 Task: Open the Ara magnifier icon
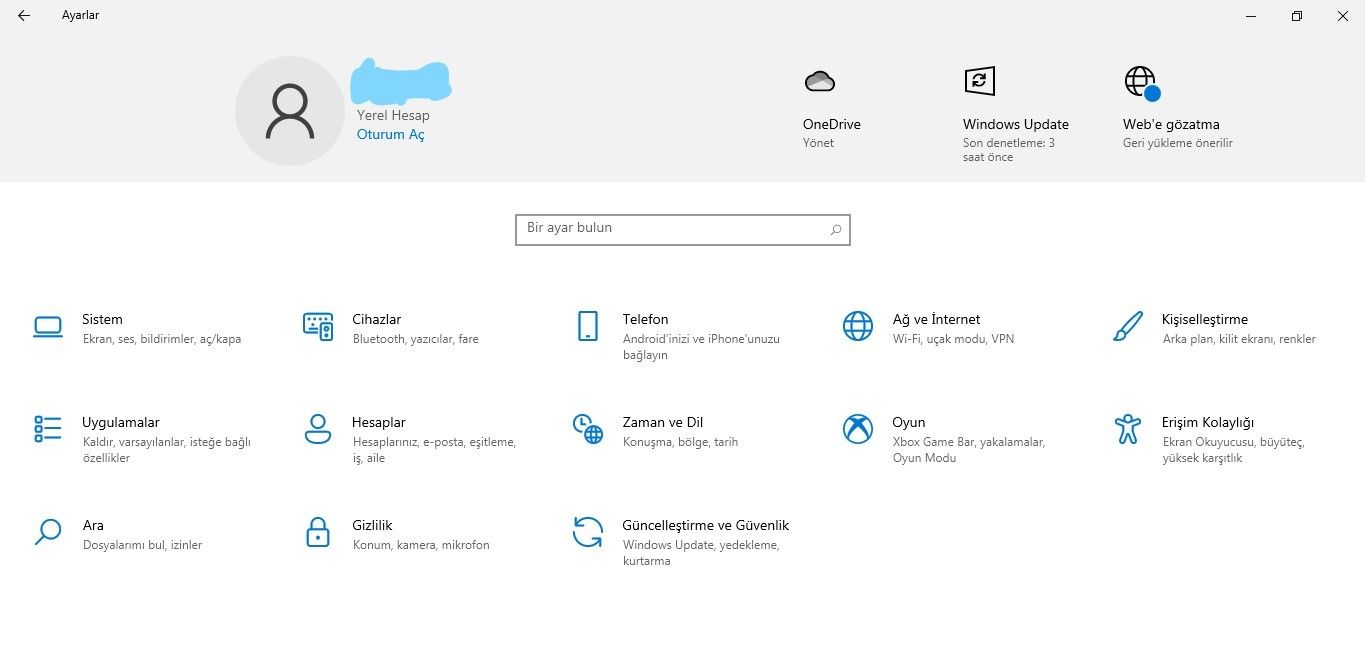pyautogui.click(x=47, y=532)
